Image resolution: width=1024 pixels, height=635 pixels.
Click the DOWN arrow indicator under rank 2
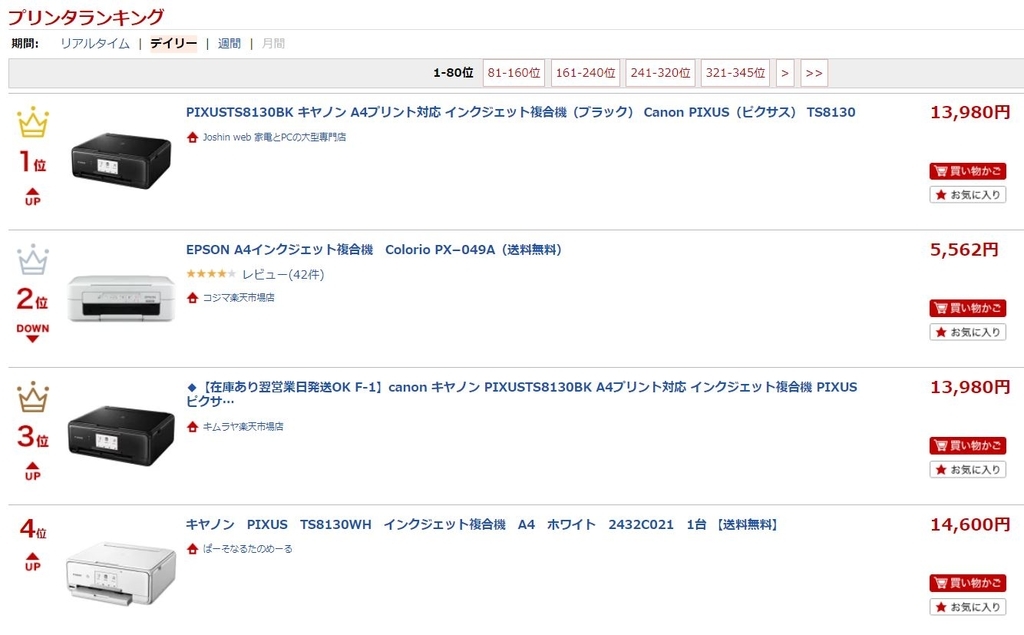[33, 333]
